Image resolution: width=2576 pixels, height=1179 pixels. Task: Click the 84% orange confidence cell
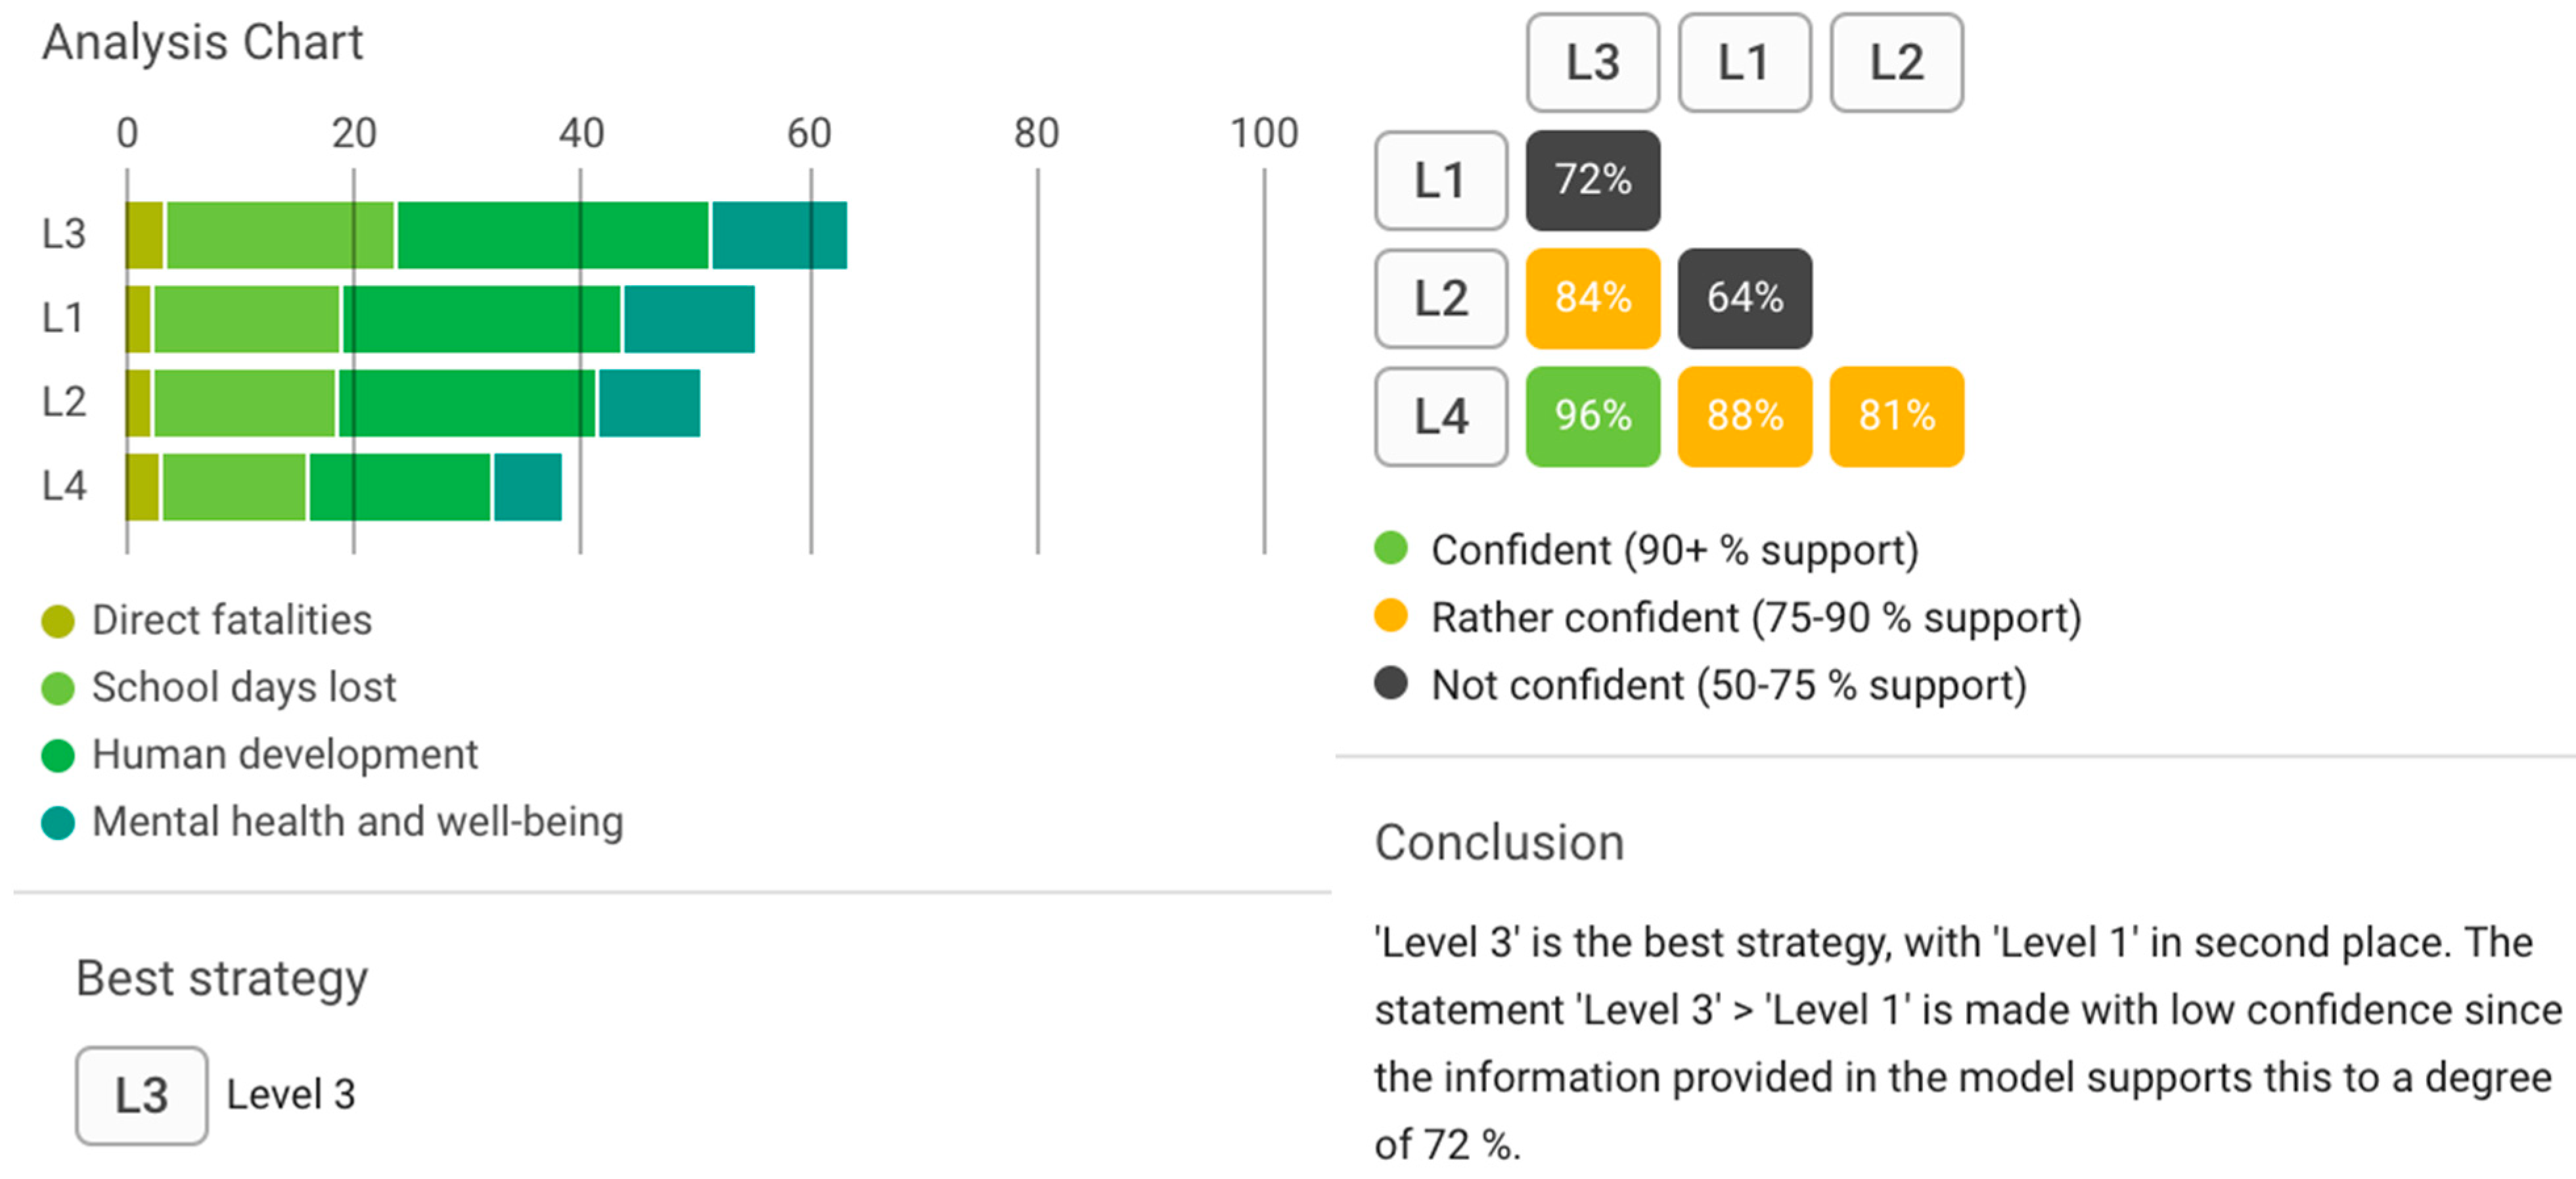click(x=1592, y=298)
